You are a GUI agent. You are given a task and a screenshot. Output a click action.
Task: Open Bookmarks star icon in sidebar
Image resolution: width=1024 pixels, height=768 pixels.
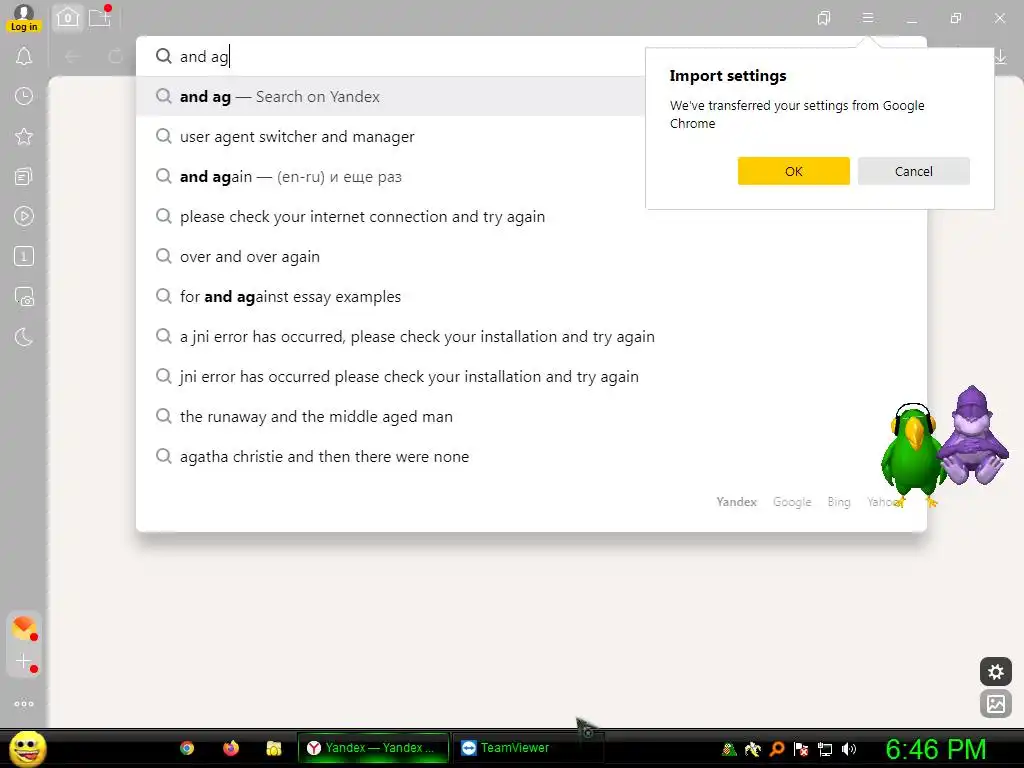[x=24, y=136]
